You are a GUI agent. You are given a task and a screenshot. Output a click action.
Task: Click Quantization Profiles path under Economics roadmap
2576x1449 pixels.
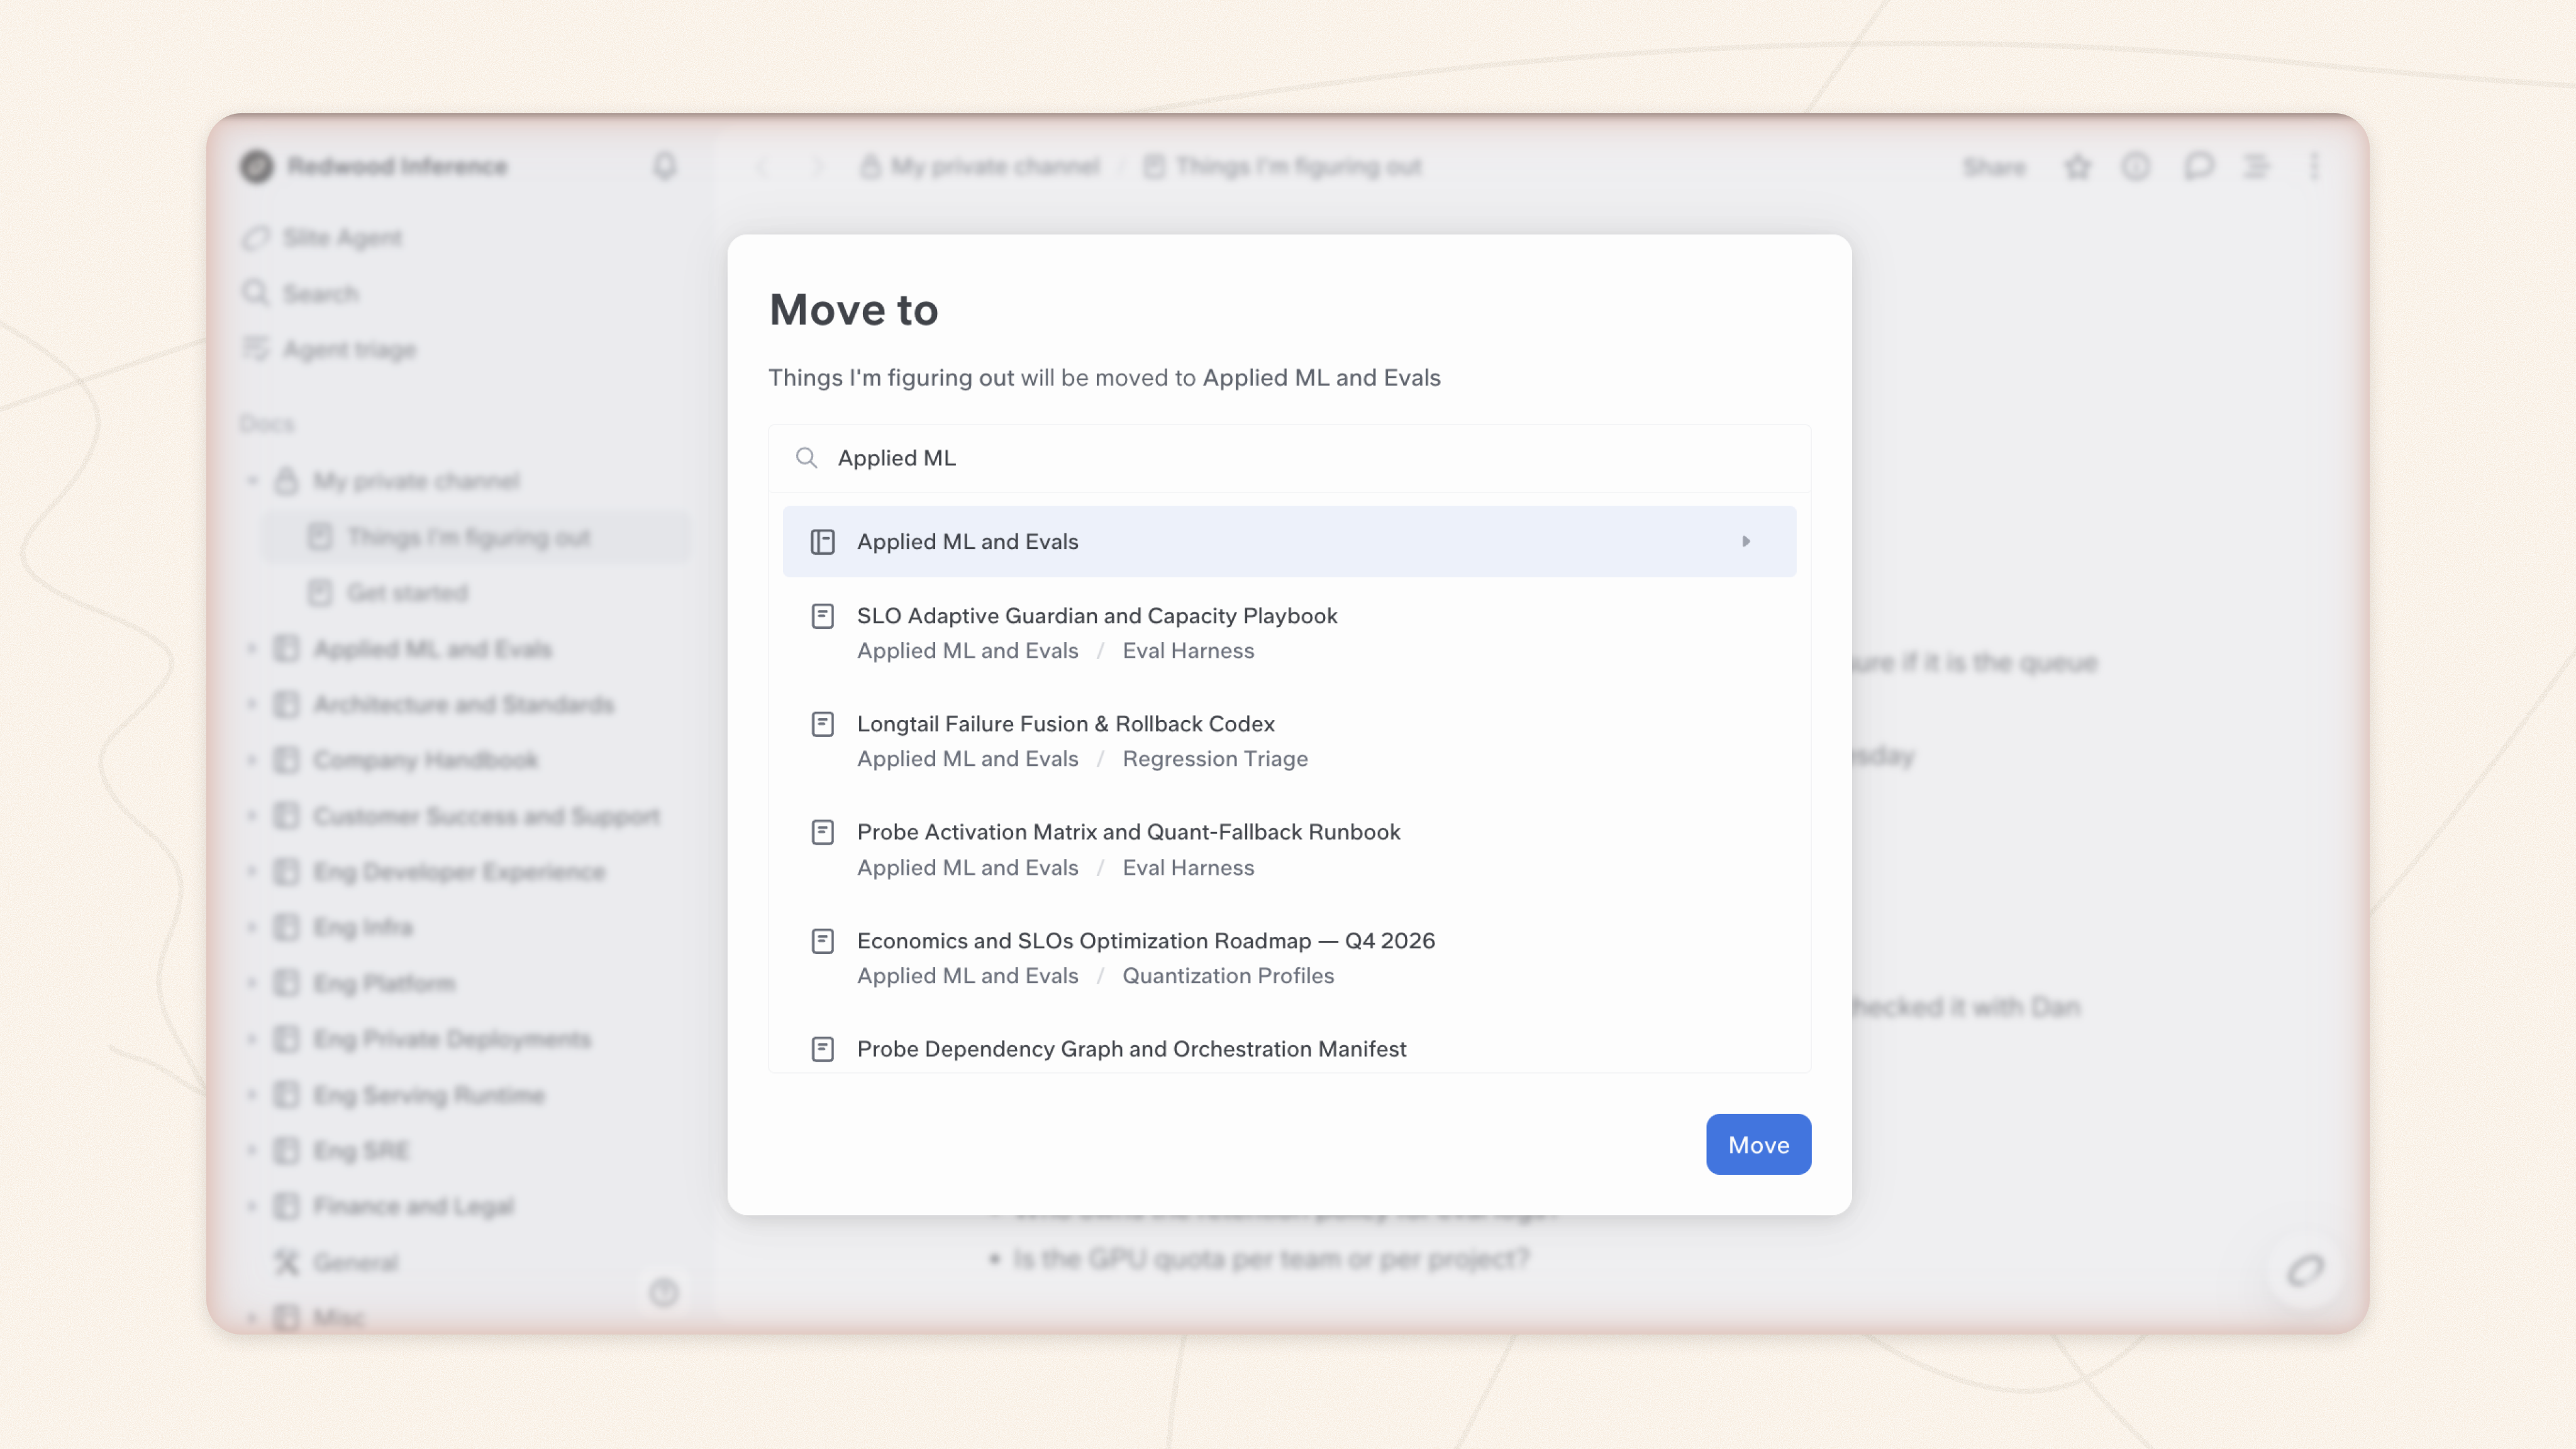(x=1227, y=975)
